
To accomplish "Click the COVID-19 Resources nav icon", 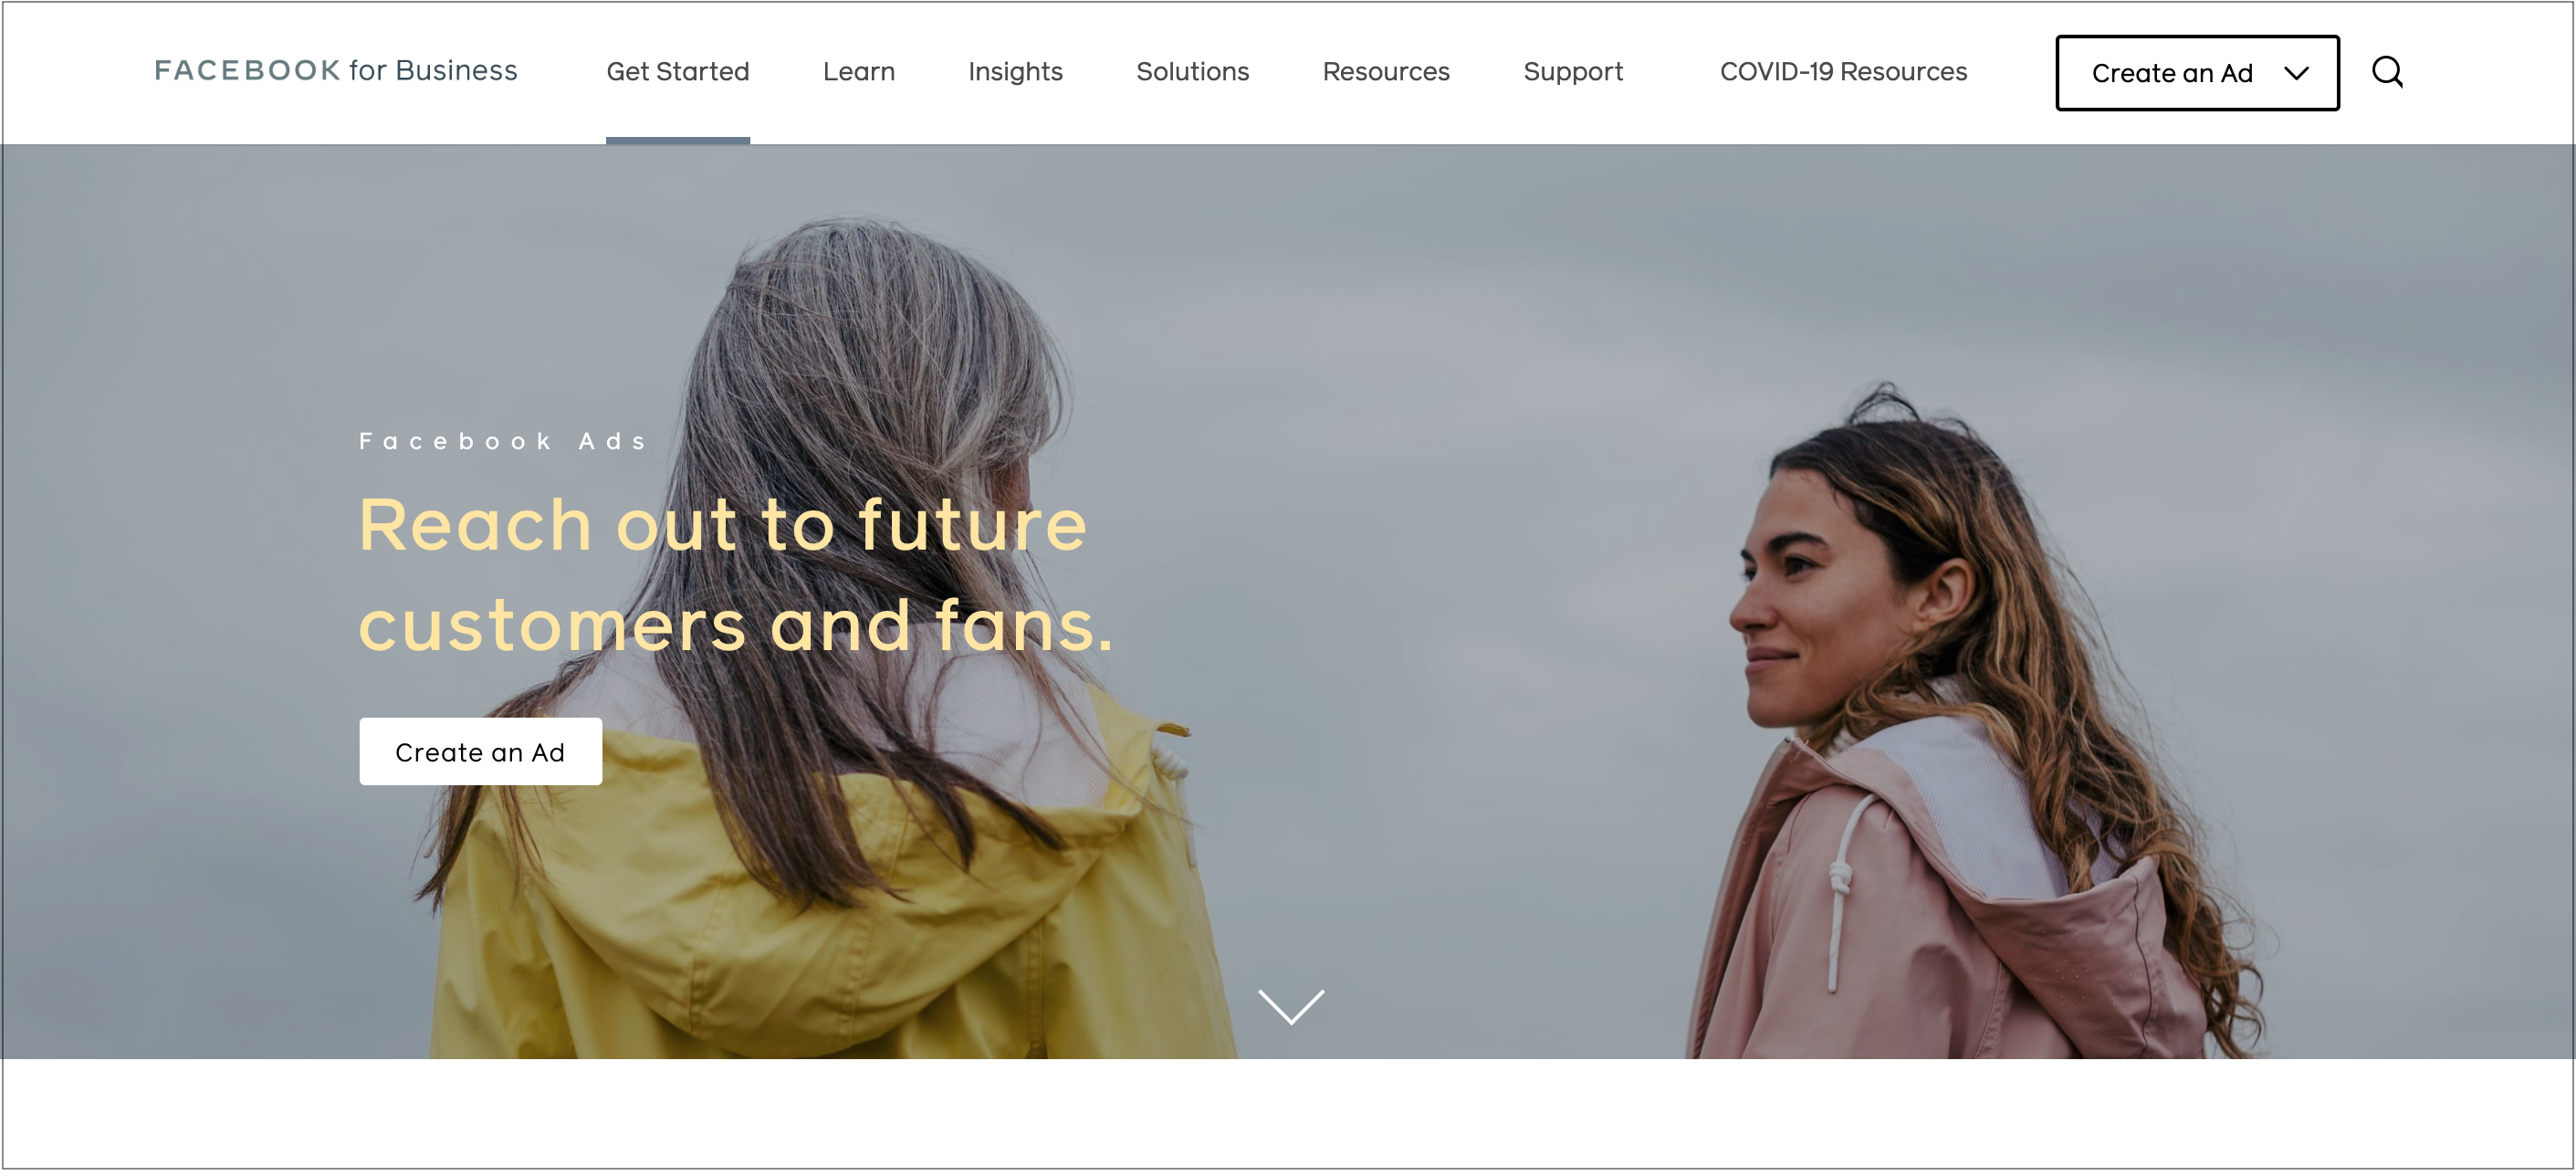I will point(1845,72).
